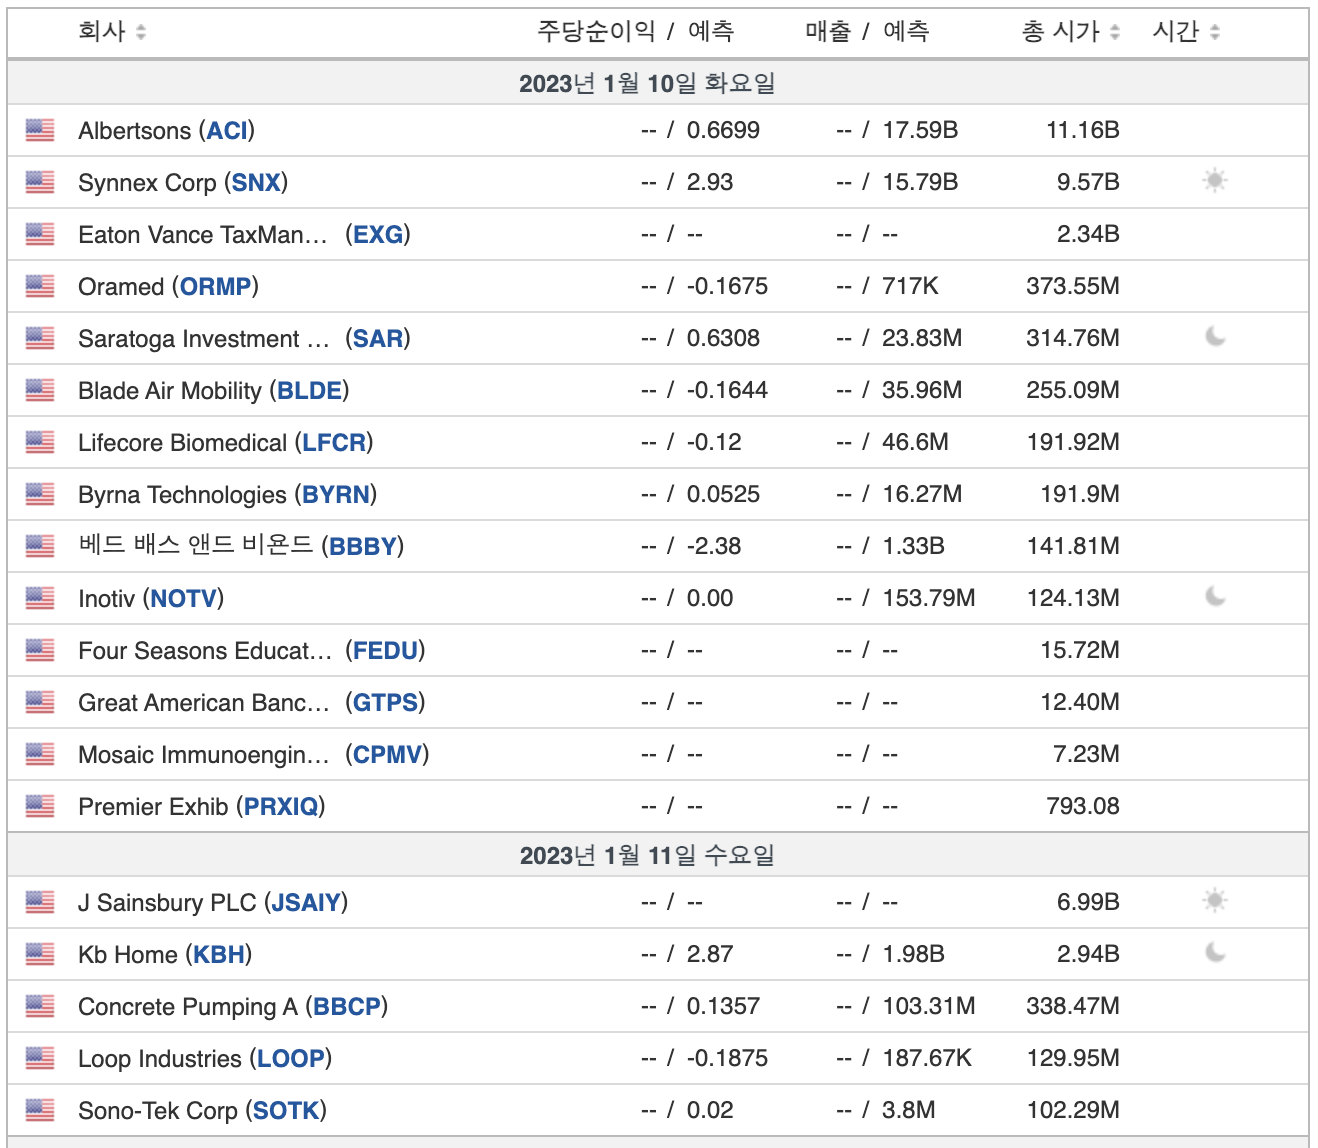The width and height of the screenshot is (1318, 1148).
Task: Click the flag icon beside Inotiv
Action: coord(40,598)
